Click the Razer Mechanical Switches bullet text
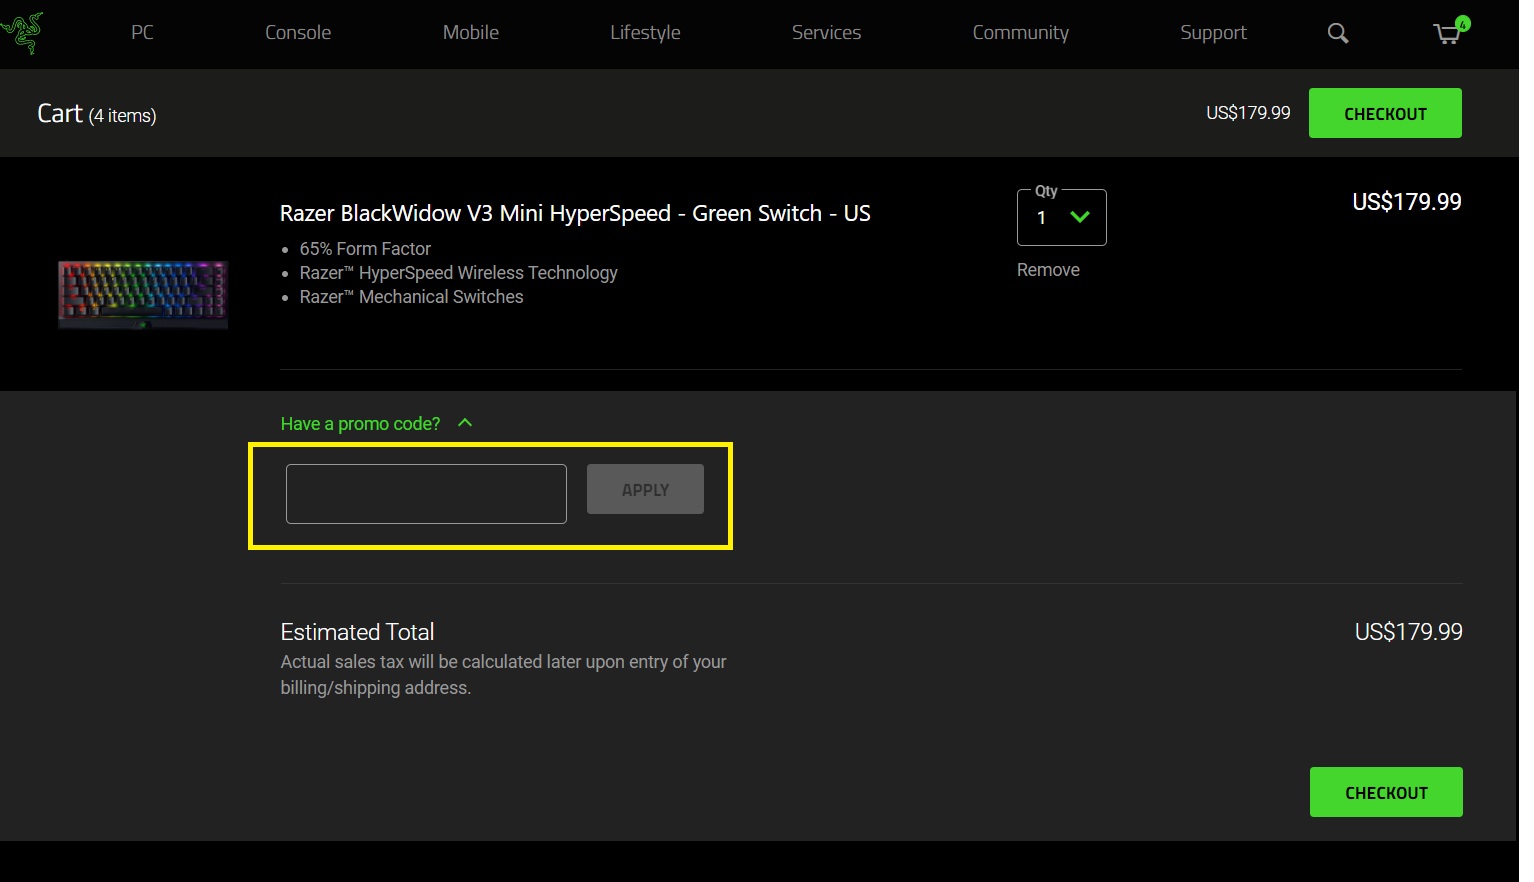The width and height of the screenshot is (1534, 882). (x=411, y=297)
